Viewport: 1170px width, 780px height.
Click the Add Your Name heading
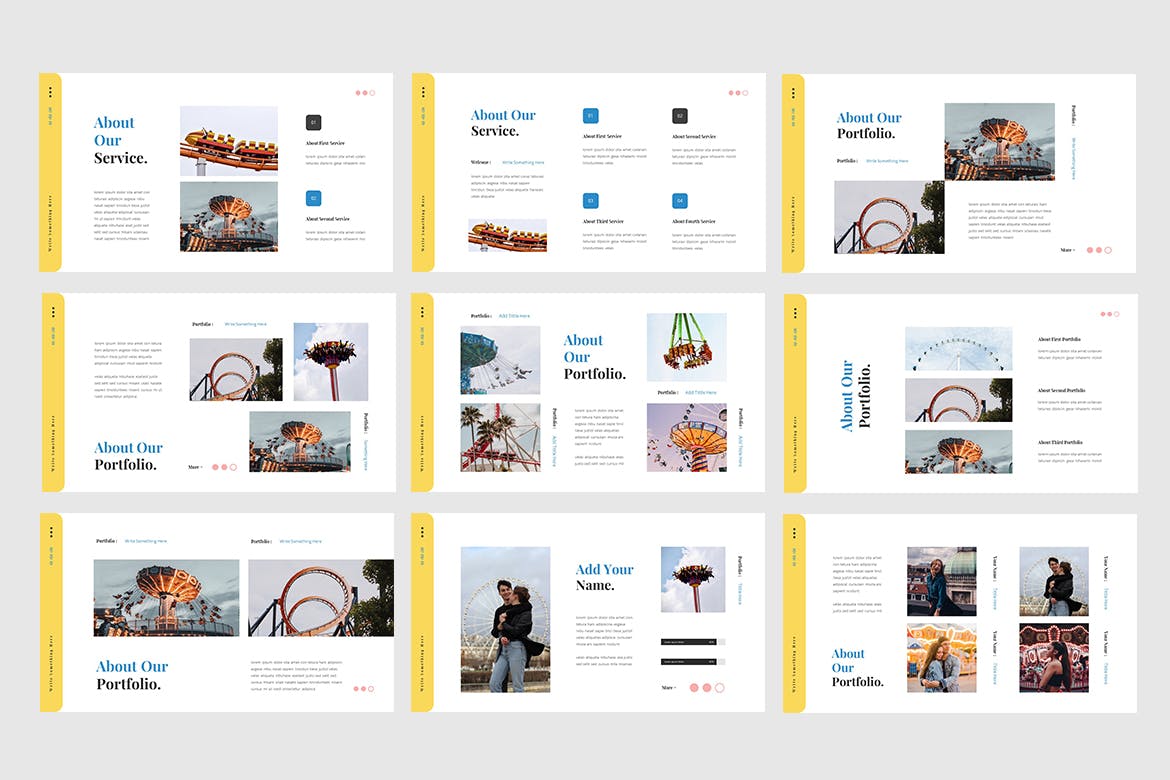click(x=604, y=577)
